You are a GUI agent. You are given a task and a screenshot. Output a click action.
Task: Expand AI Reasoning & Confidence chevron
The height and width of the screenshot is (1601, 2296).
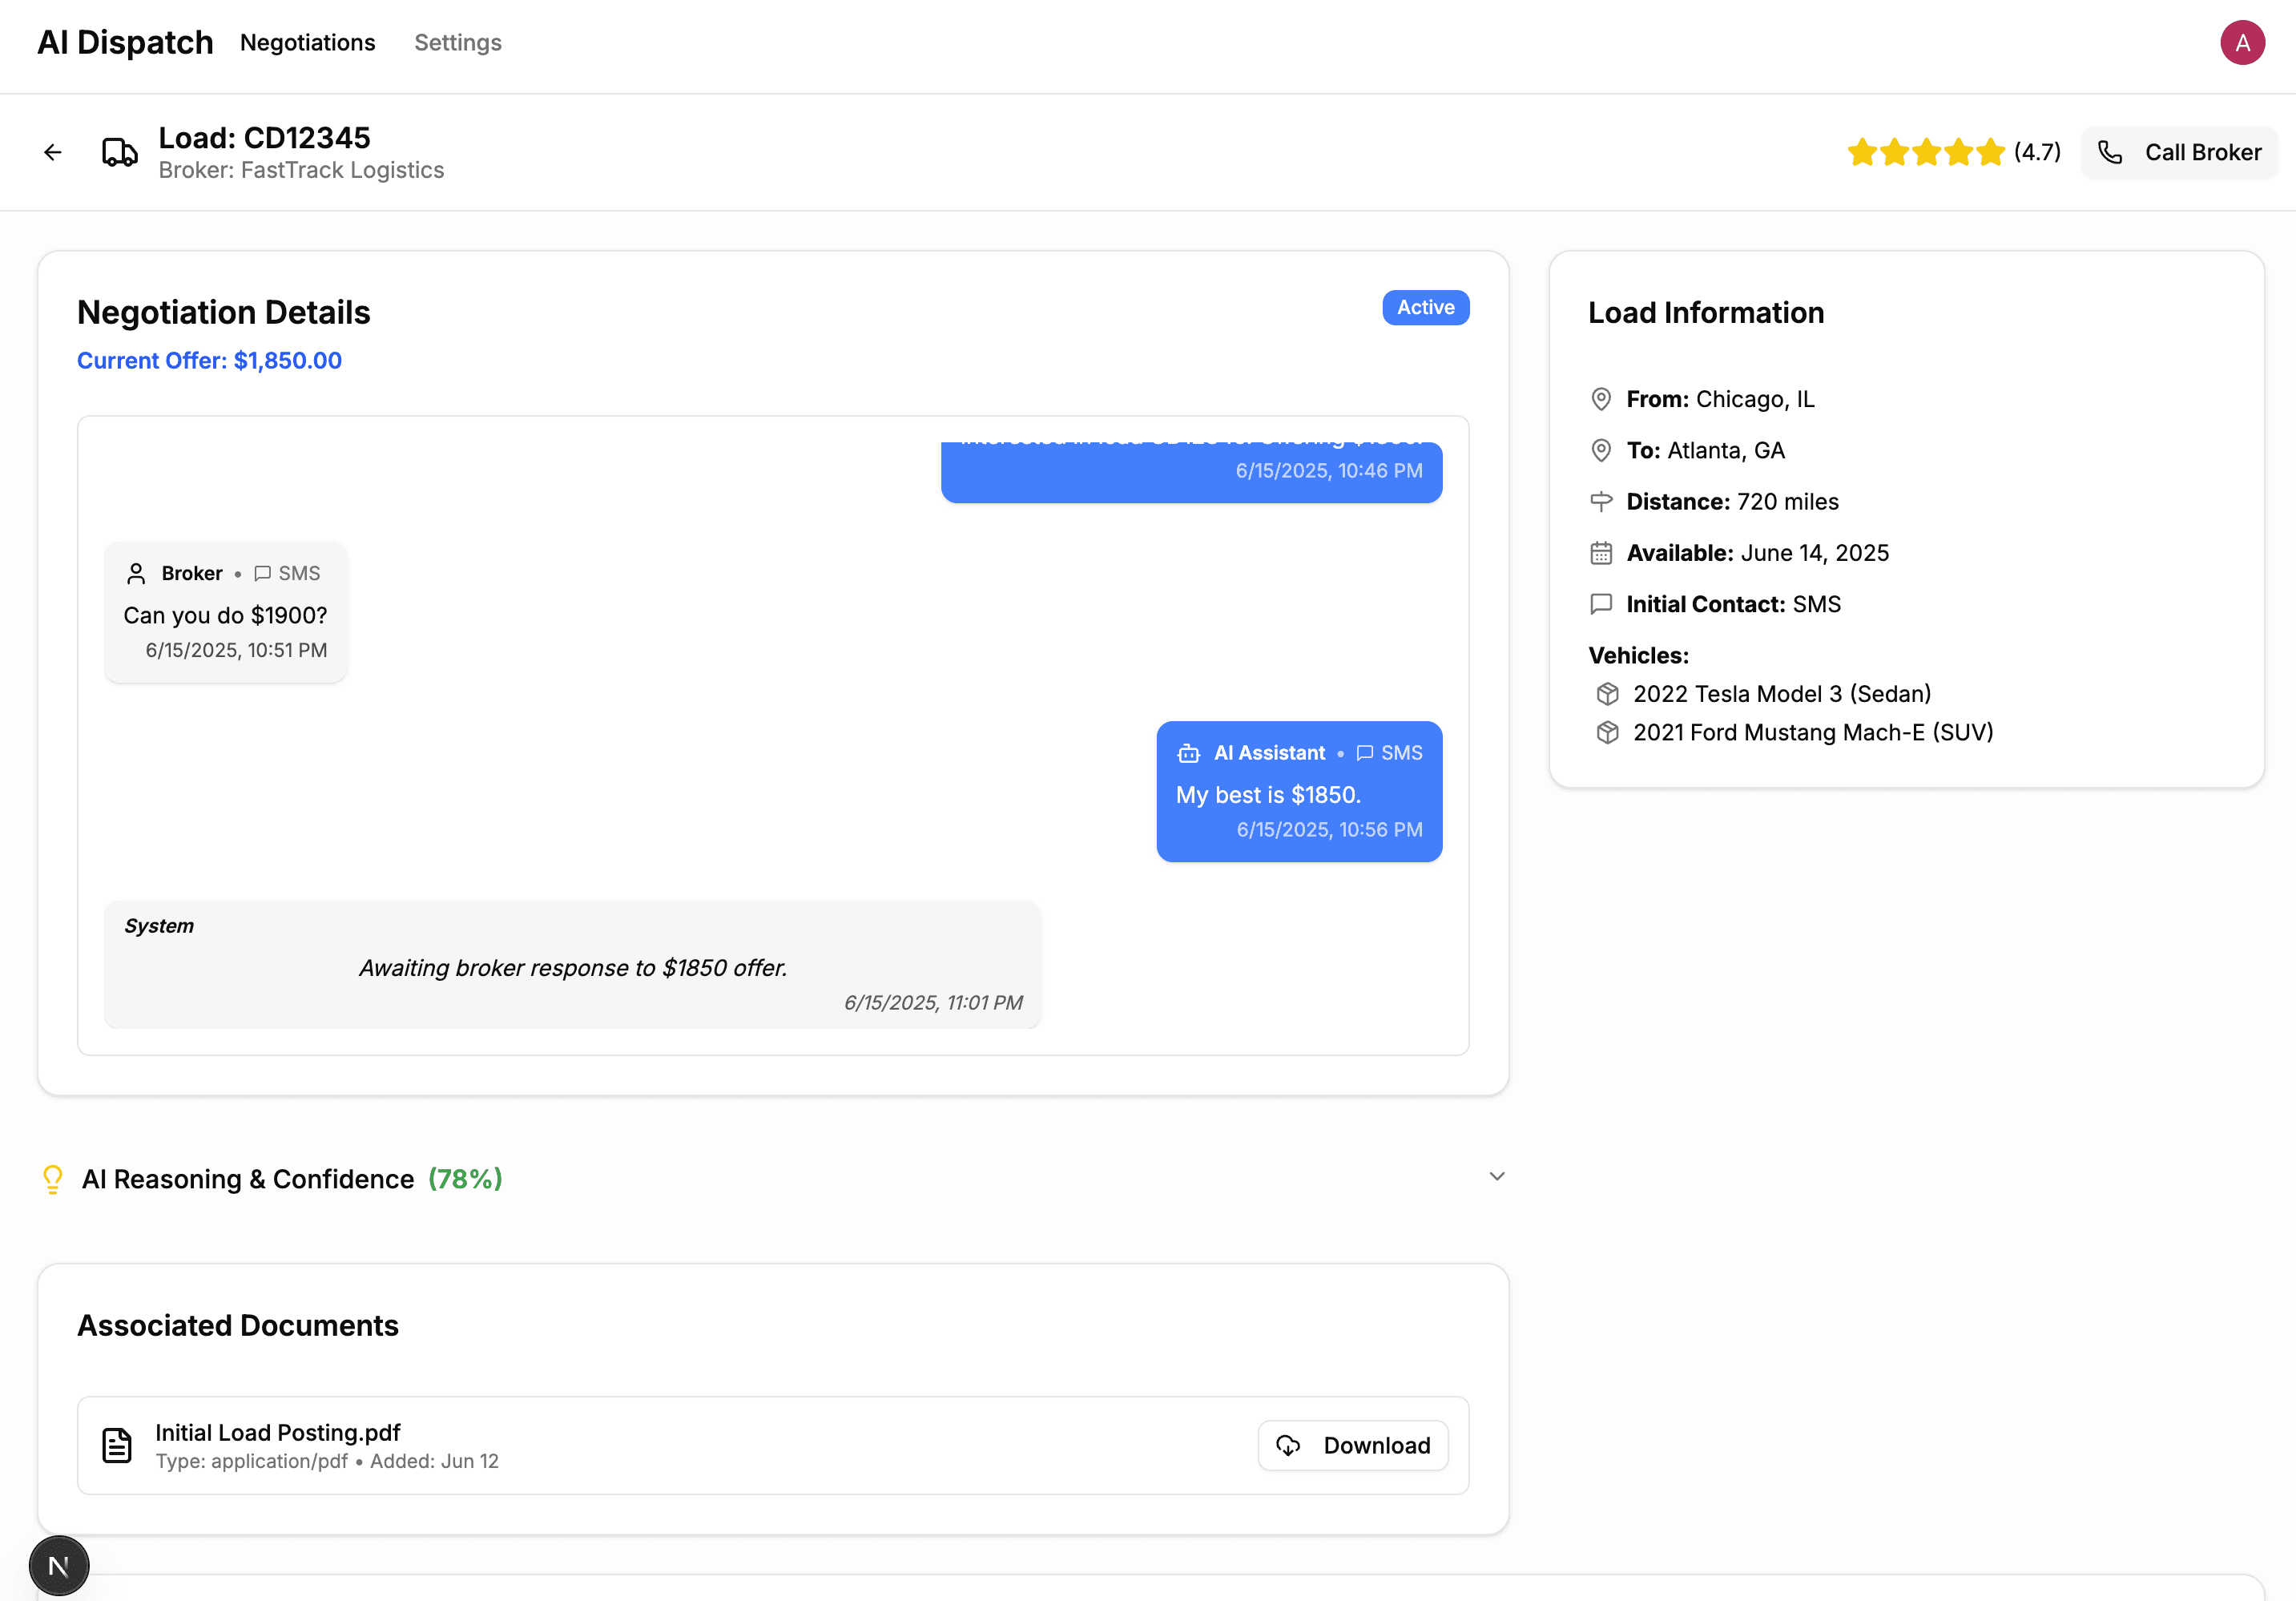[x=1496, y=1177]
